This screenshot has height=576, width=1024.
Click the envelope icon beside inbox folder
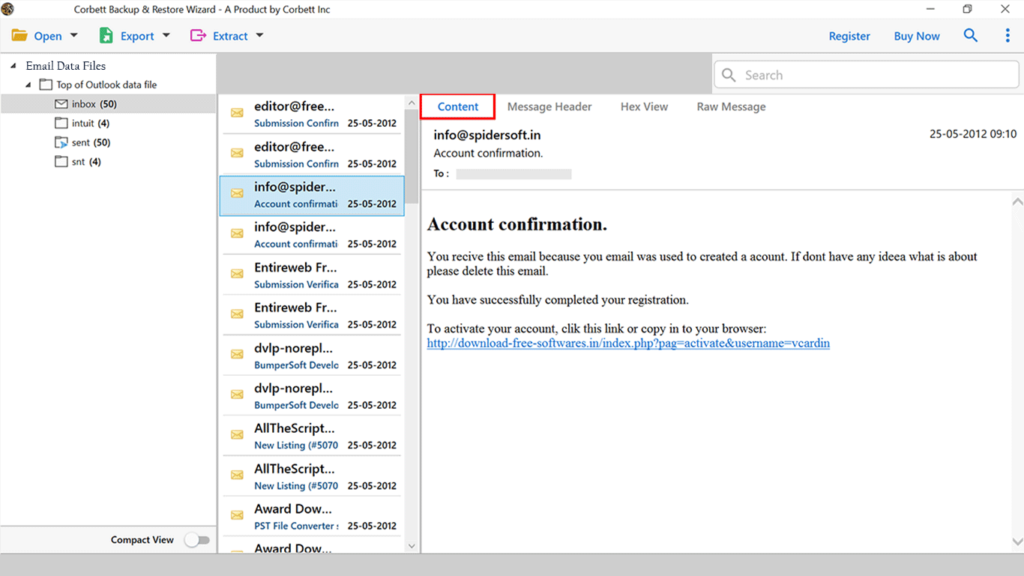(x=60, y=103)
